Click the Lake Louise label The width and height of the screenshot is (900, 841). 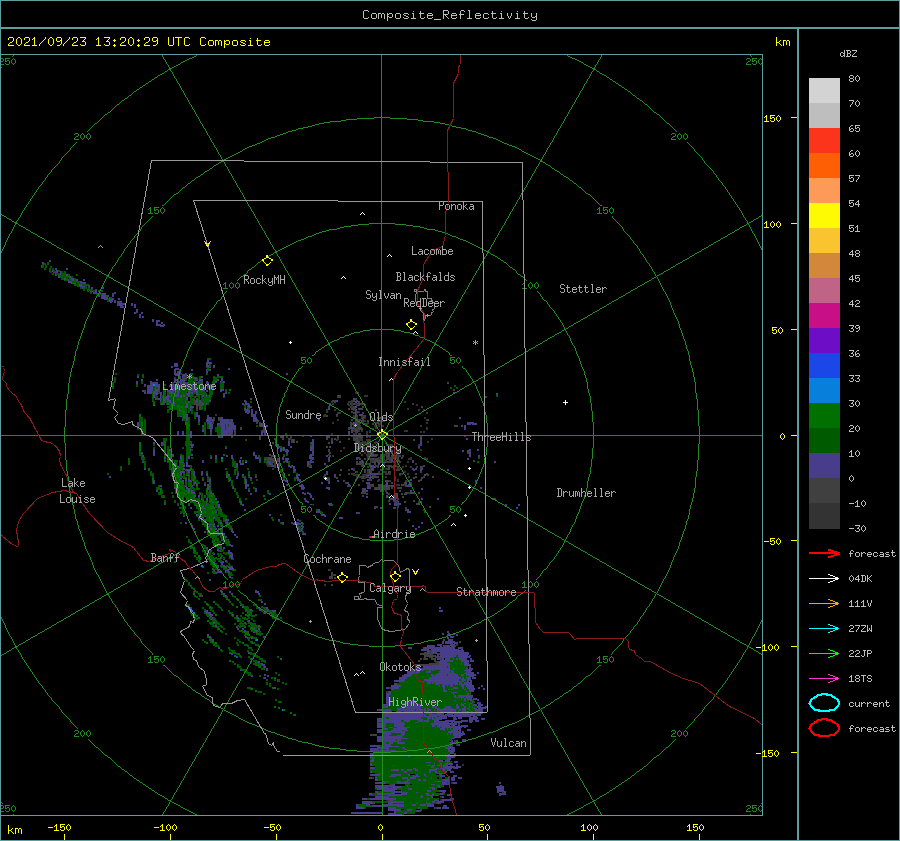point(77,491)
